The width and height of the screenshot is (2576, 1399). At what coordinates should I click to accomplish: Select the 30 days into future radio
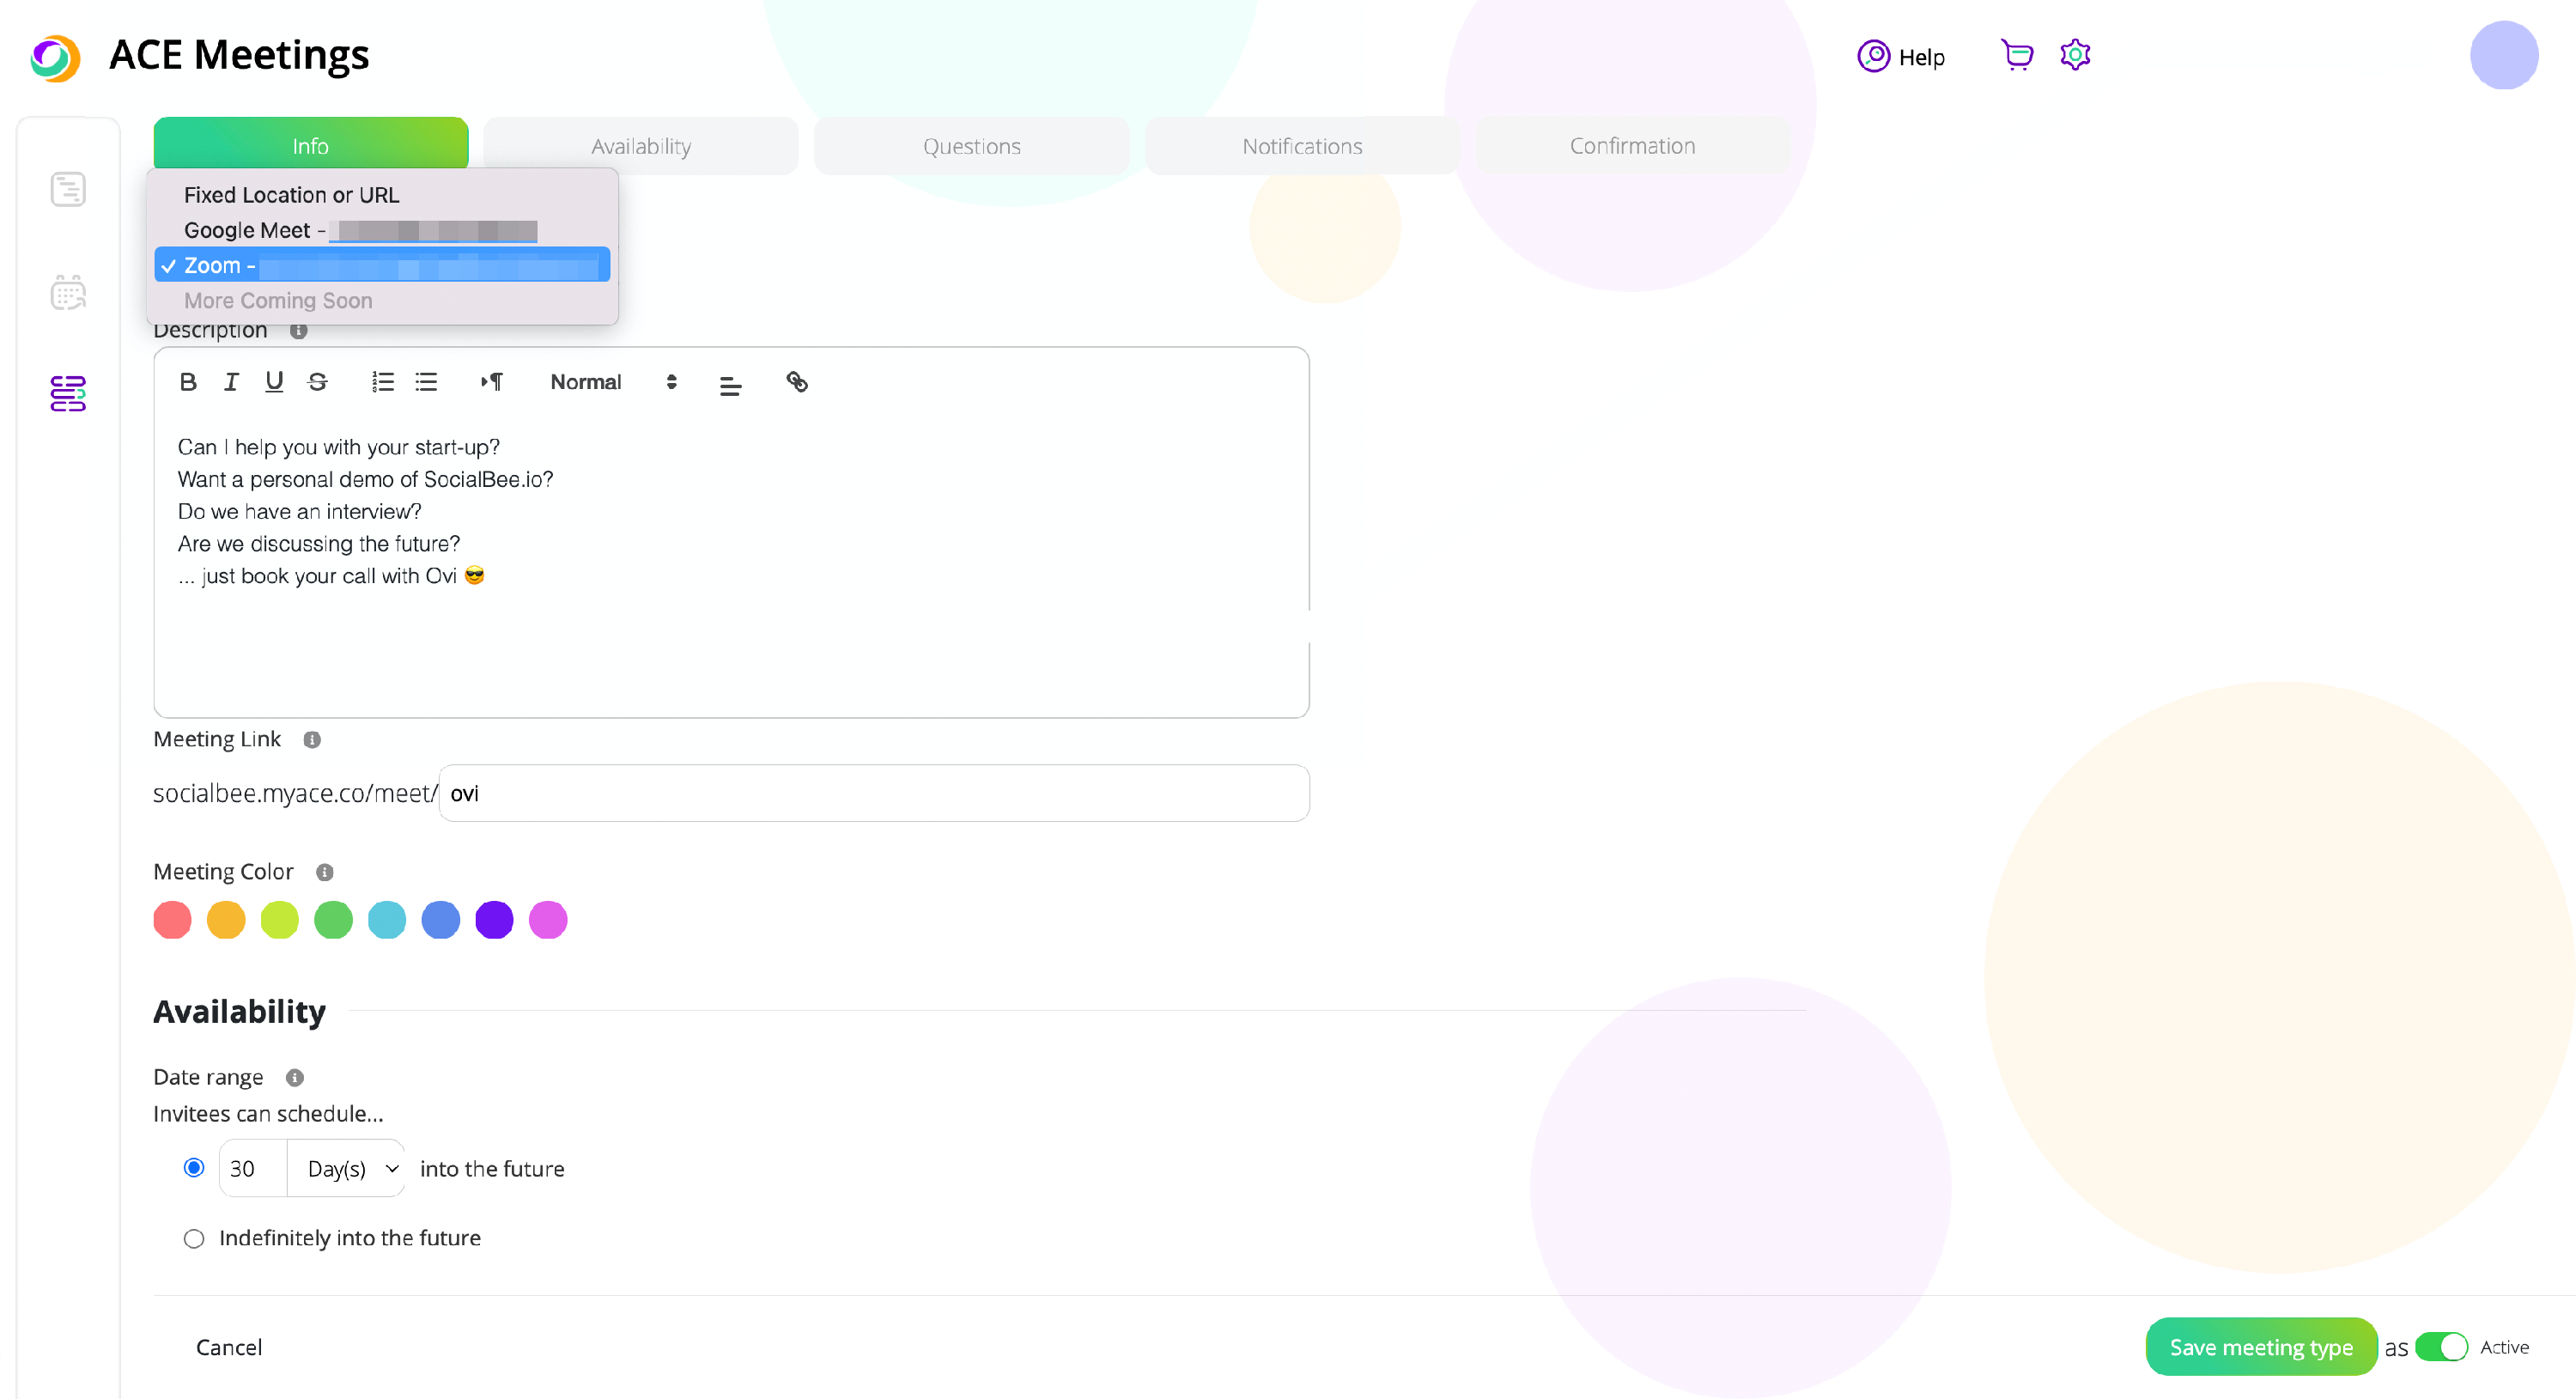click(x=194, y=1168)
